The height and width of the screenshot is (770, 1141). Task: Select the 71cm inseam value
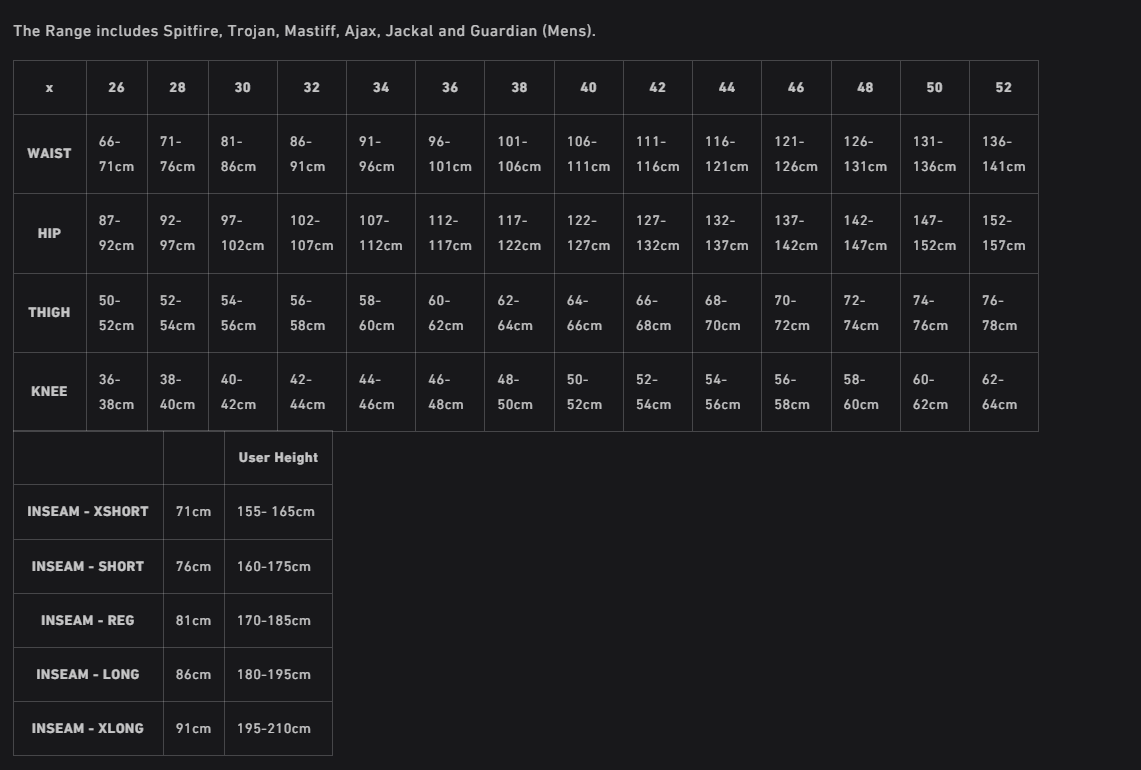coord(194,512)
